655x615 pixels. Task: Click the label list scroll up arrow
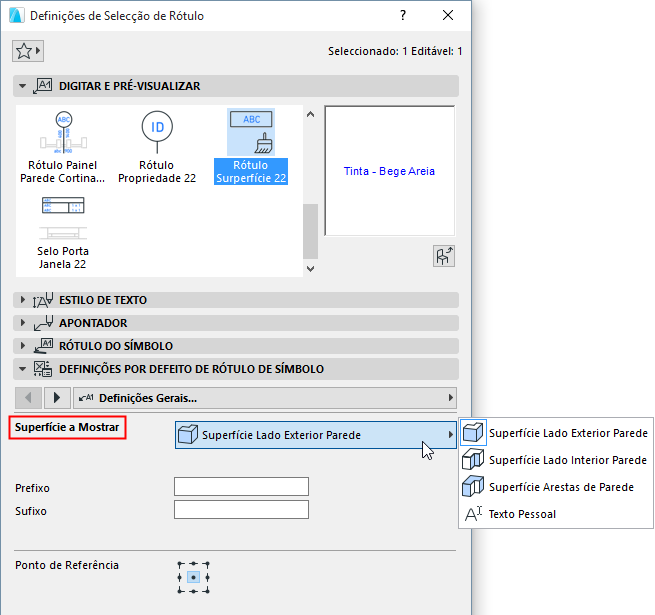[310, 114]
